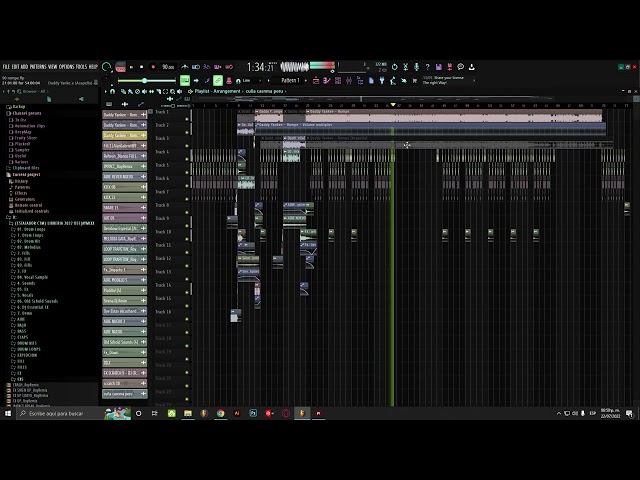Click the Track 5 header label
Image resolution: width=640 pixels, height=480 pixels.
click(162, 165)
